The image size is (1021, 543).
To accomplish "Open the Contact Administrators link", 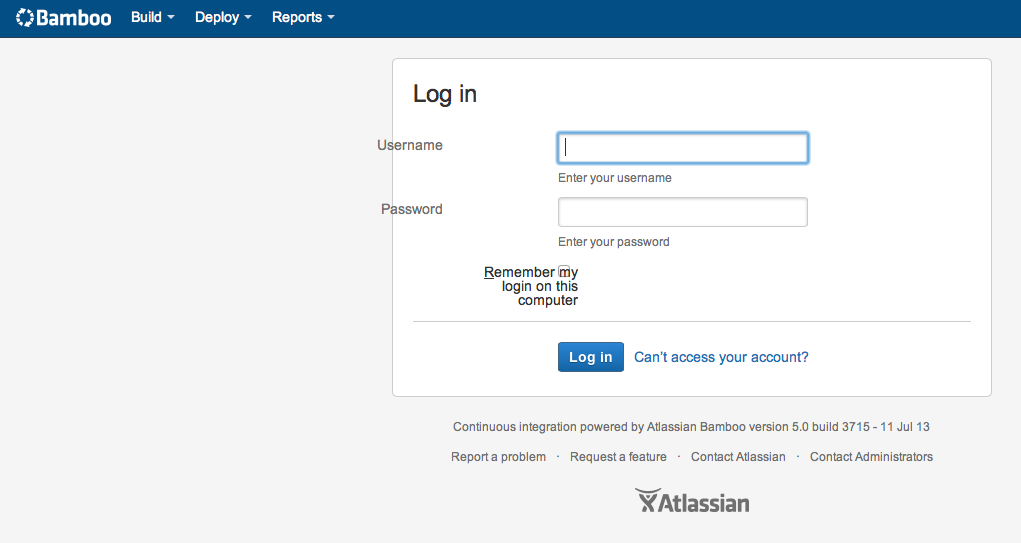I will pos(871,457).
